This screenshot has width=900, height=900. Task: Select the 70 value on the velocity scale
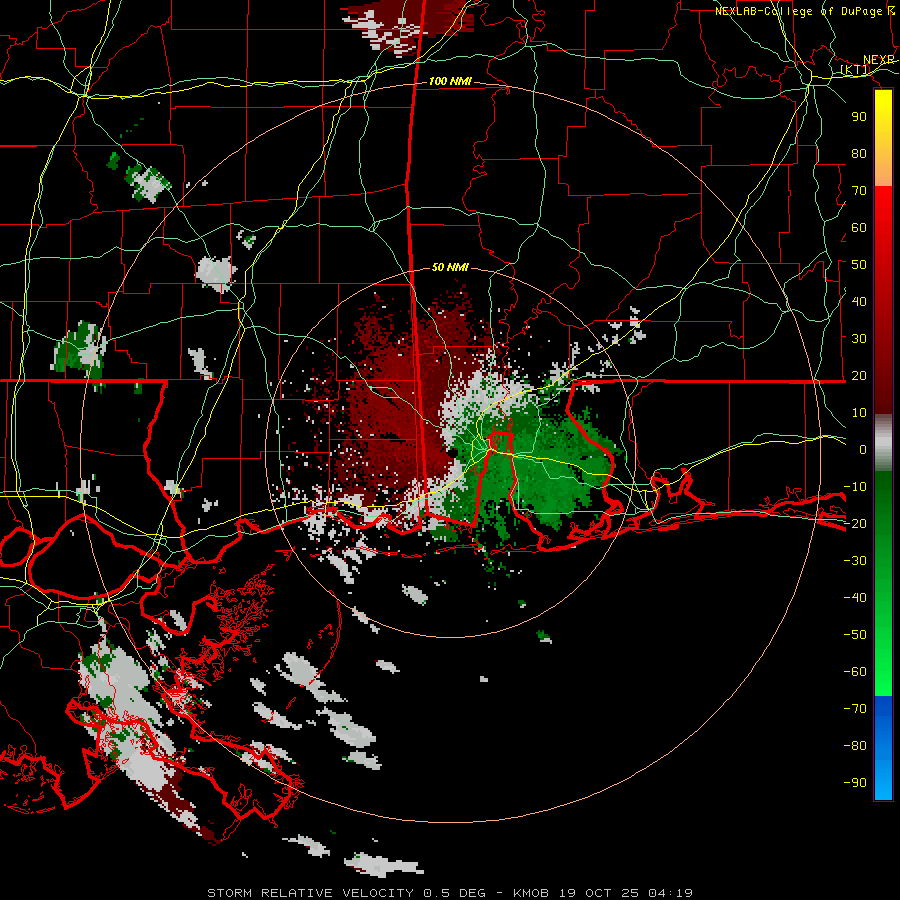click(x=859, y=190)
